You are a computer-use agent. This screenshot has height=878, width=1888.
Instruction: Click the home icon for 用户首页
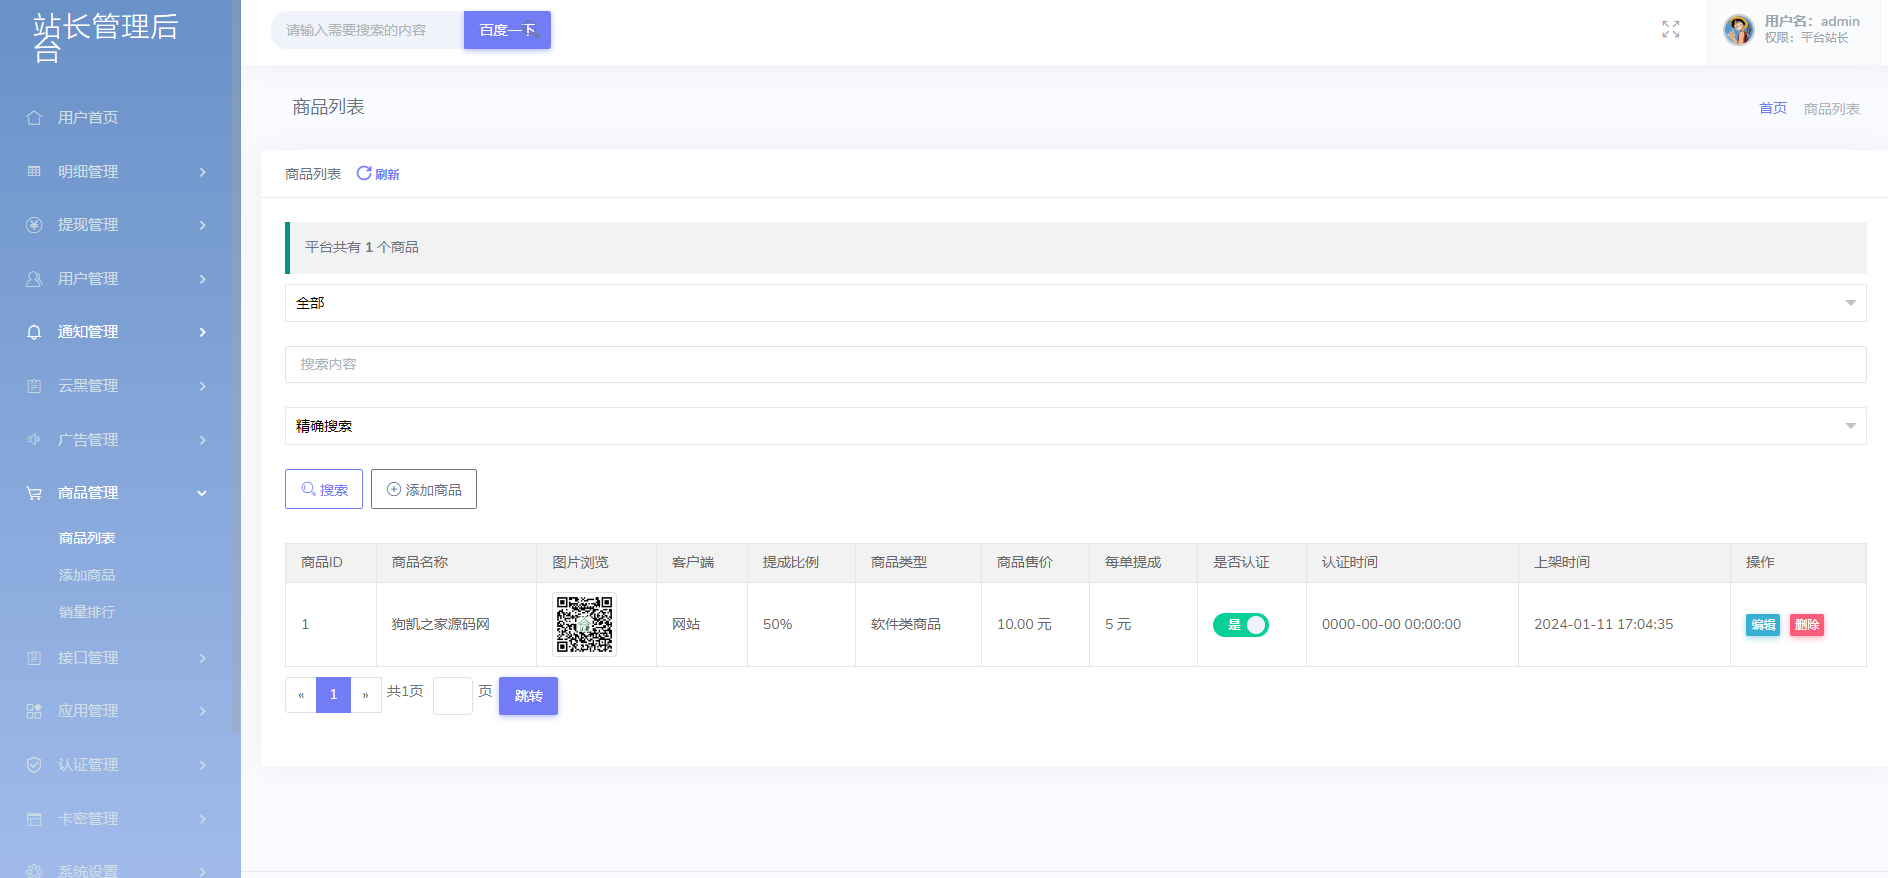point(34,118)
